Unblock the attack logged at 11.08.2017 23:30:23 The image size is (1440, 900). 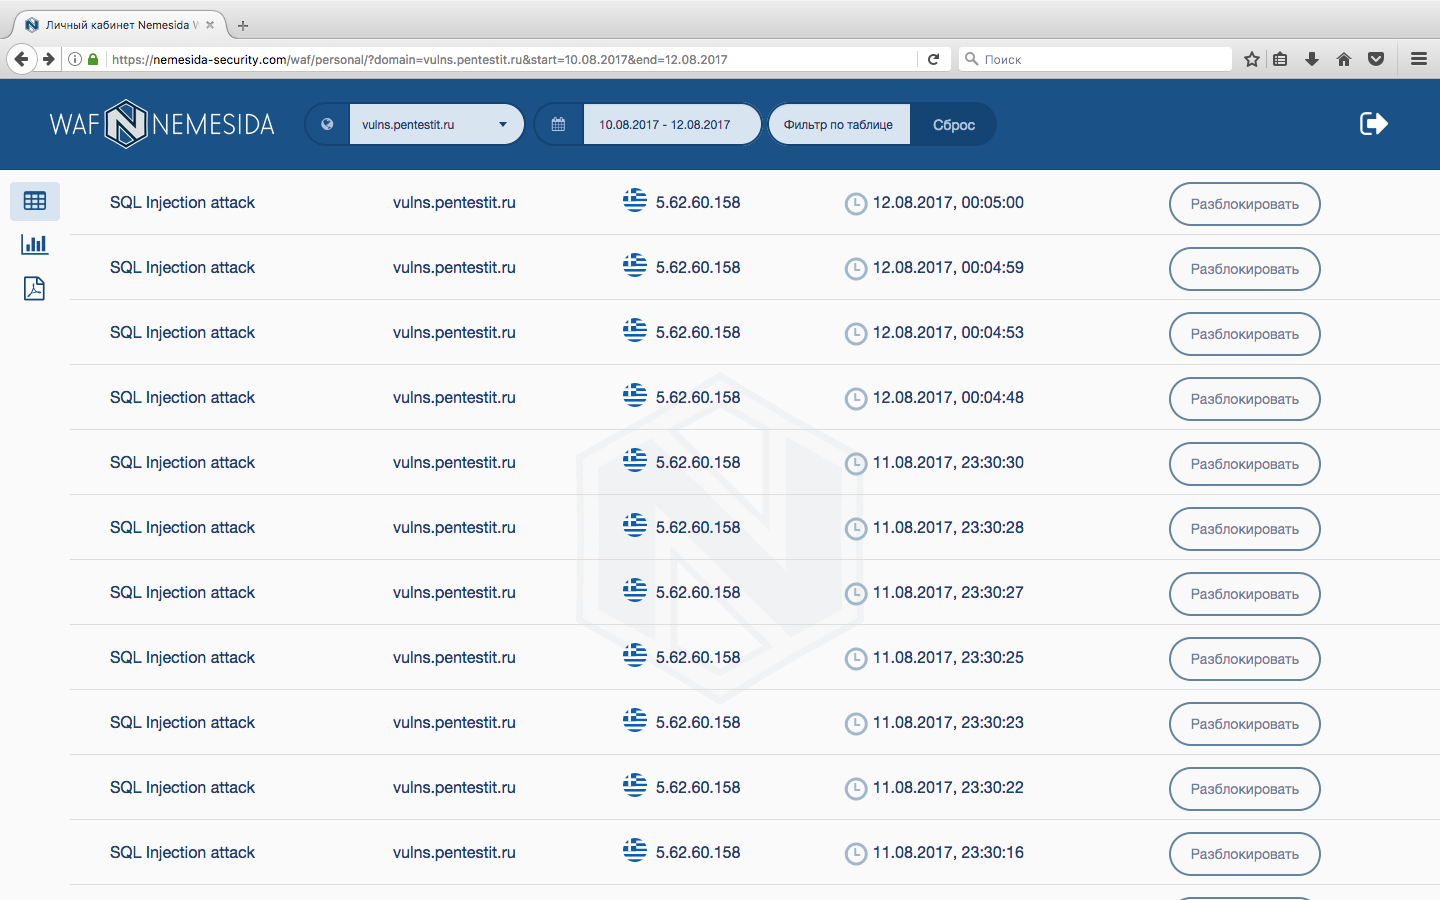click(1245, 724)
